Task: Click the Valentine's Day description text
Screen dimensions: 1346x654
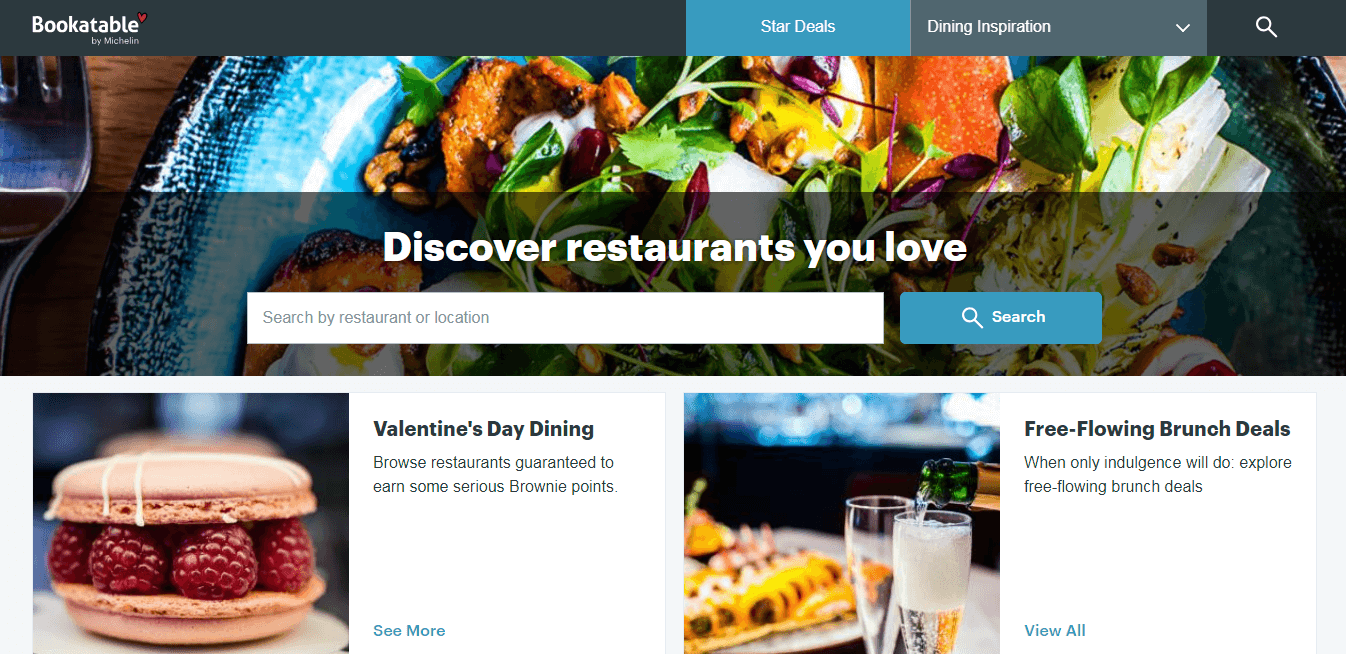Action: pyautogui.click(x=495, y=475)
